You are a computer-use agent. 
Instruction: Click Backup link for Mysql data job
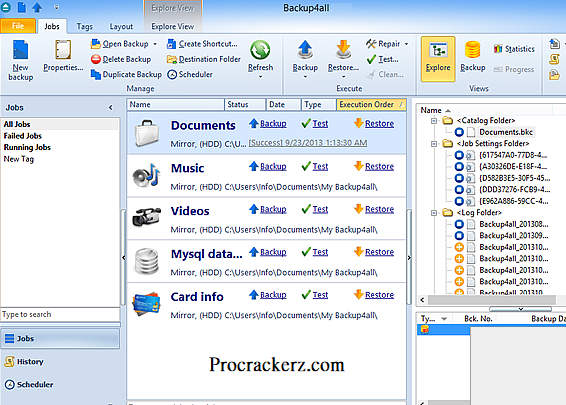[x=273, y=252]
